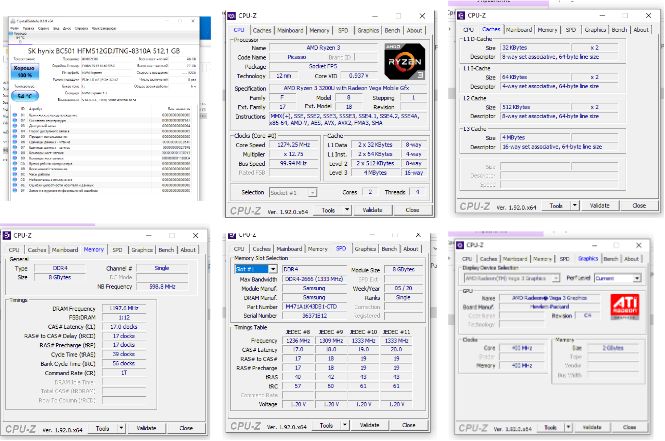665x441 pixels.
Task: Click the ATI Radeon logo in Graphics window
Action: pyautogui.click(x=625, y=307)
